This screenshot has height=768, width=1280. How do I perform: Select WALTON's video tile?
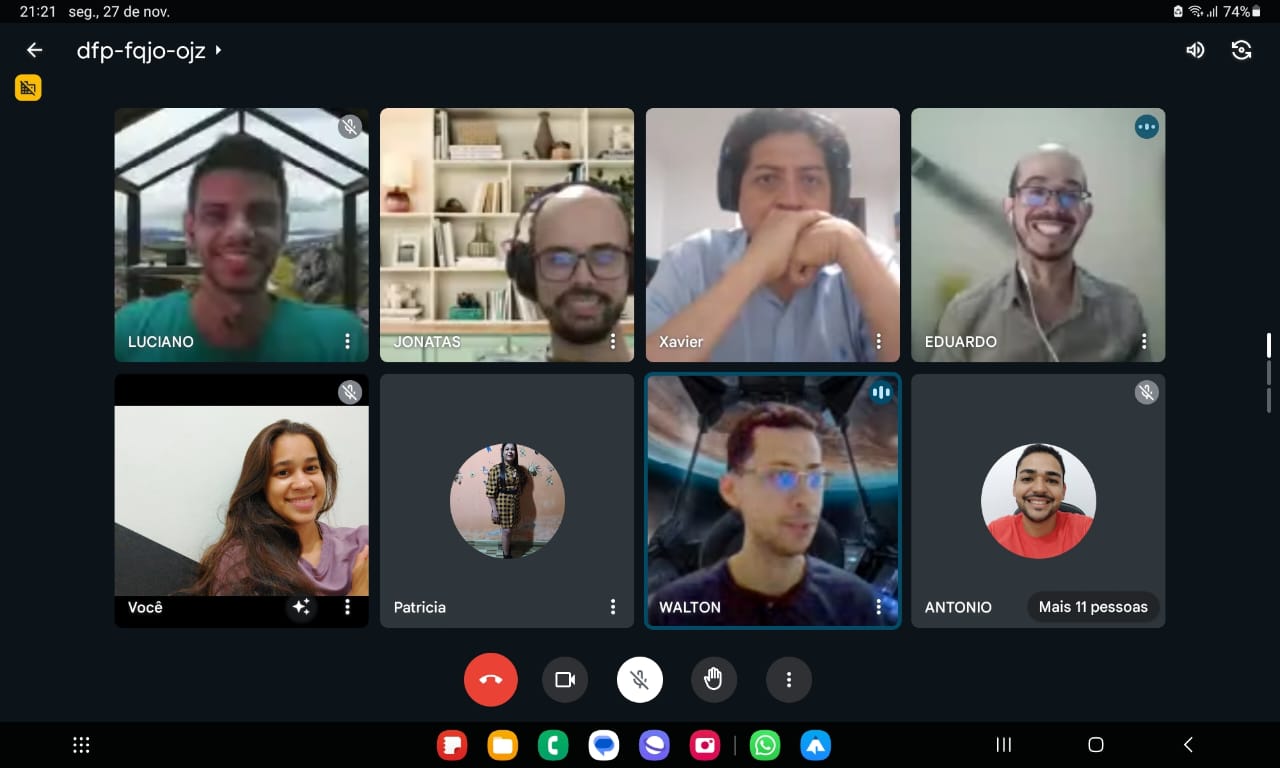772,501
